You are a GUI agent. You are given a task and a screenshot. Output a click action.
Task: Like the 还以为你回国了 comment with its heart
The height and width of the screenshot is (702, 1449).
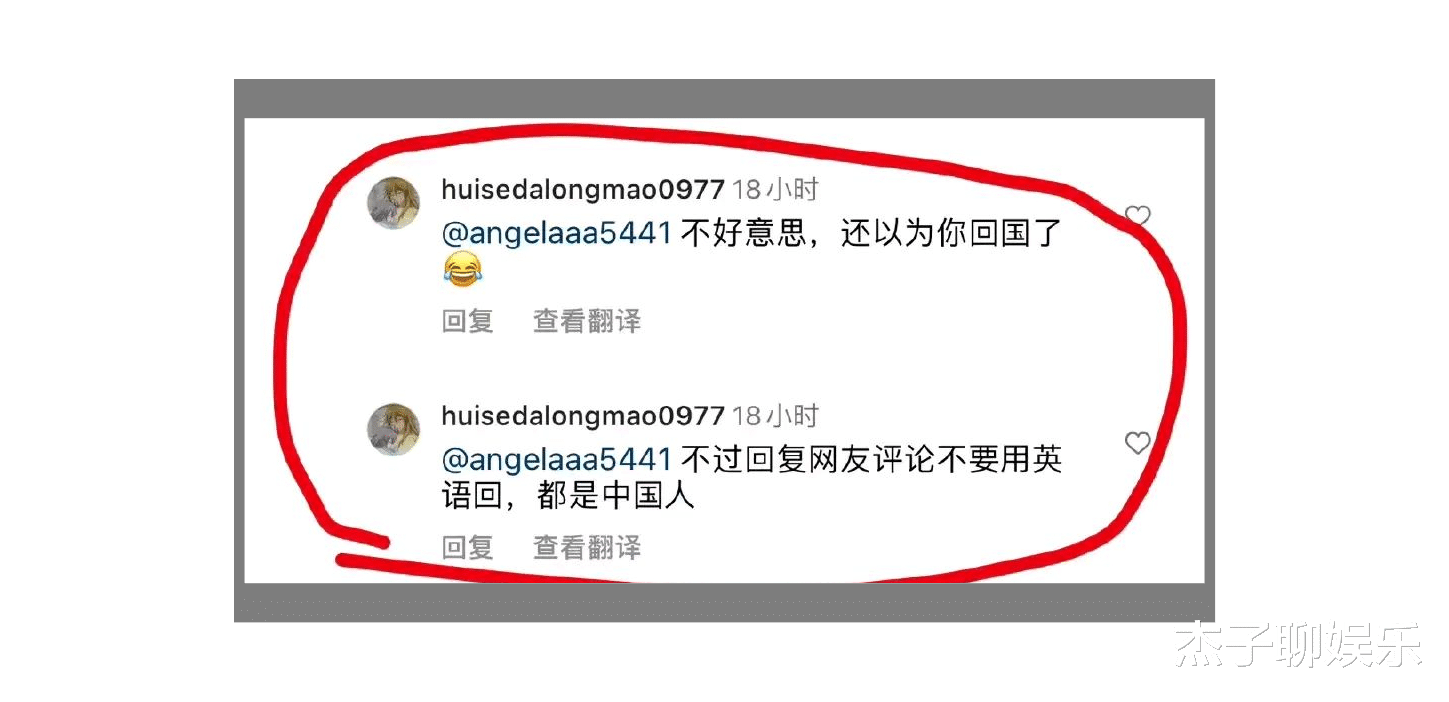tap(1138, 217)
